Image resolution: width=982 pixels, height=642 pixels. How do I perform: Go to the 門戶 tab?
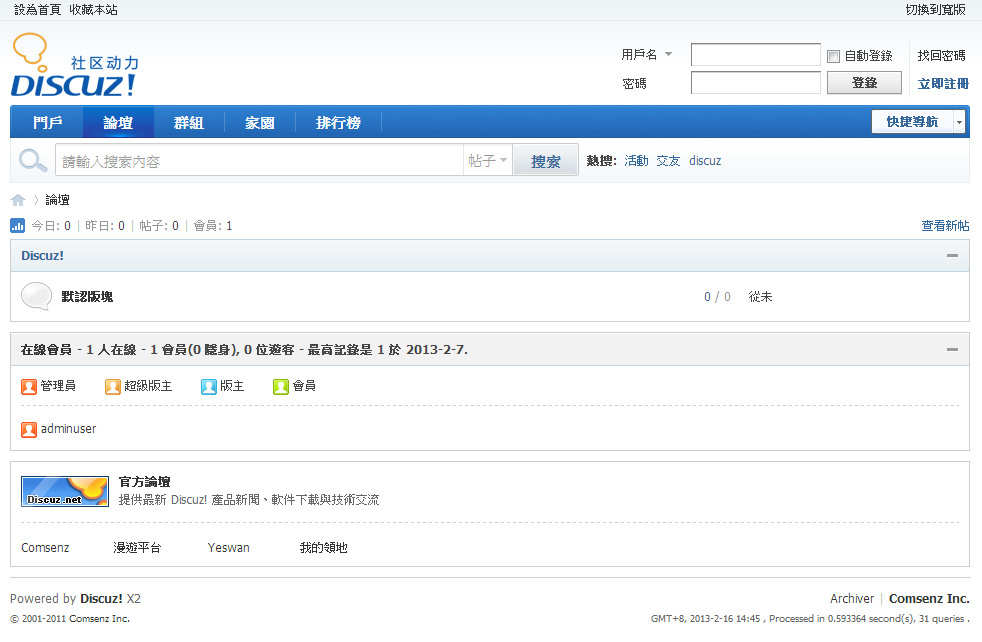[48, 122]
